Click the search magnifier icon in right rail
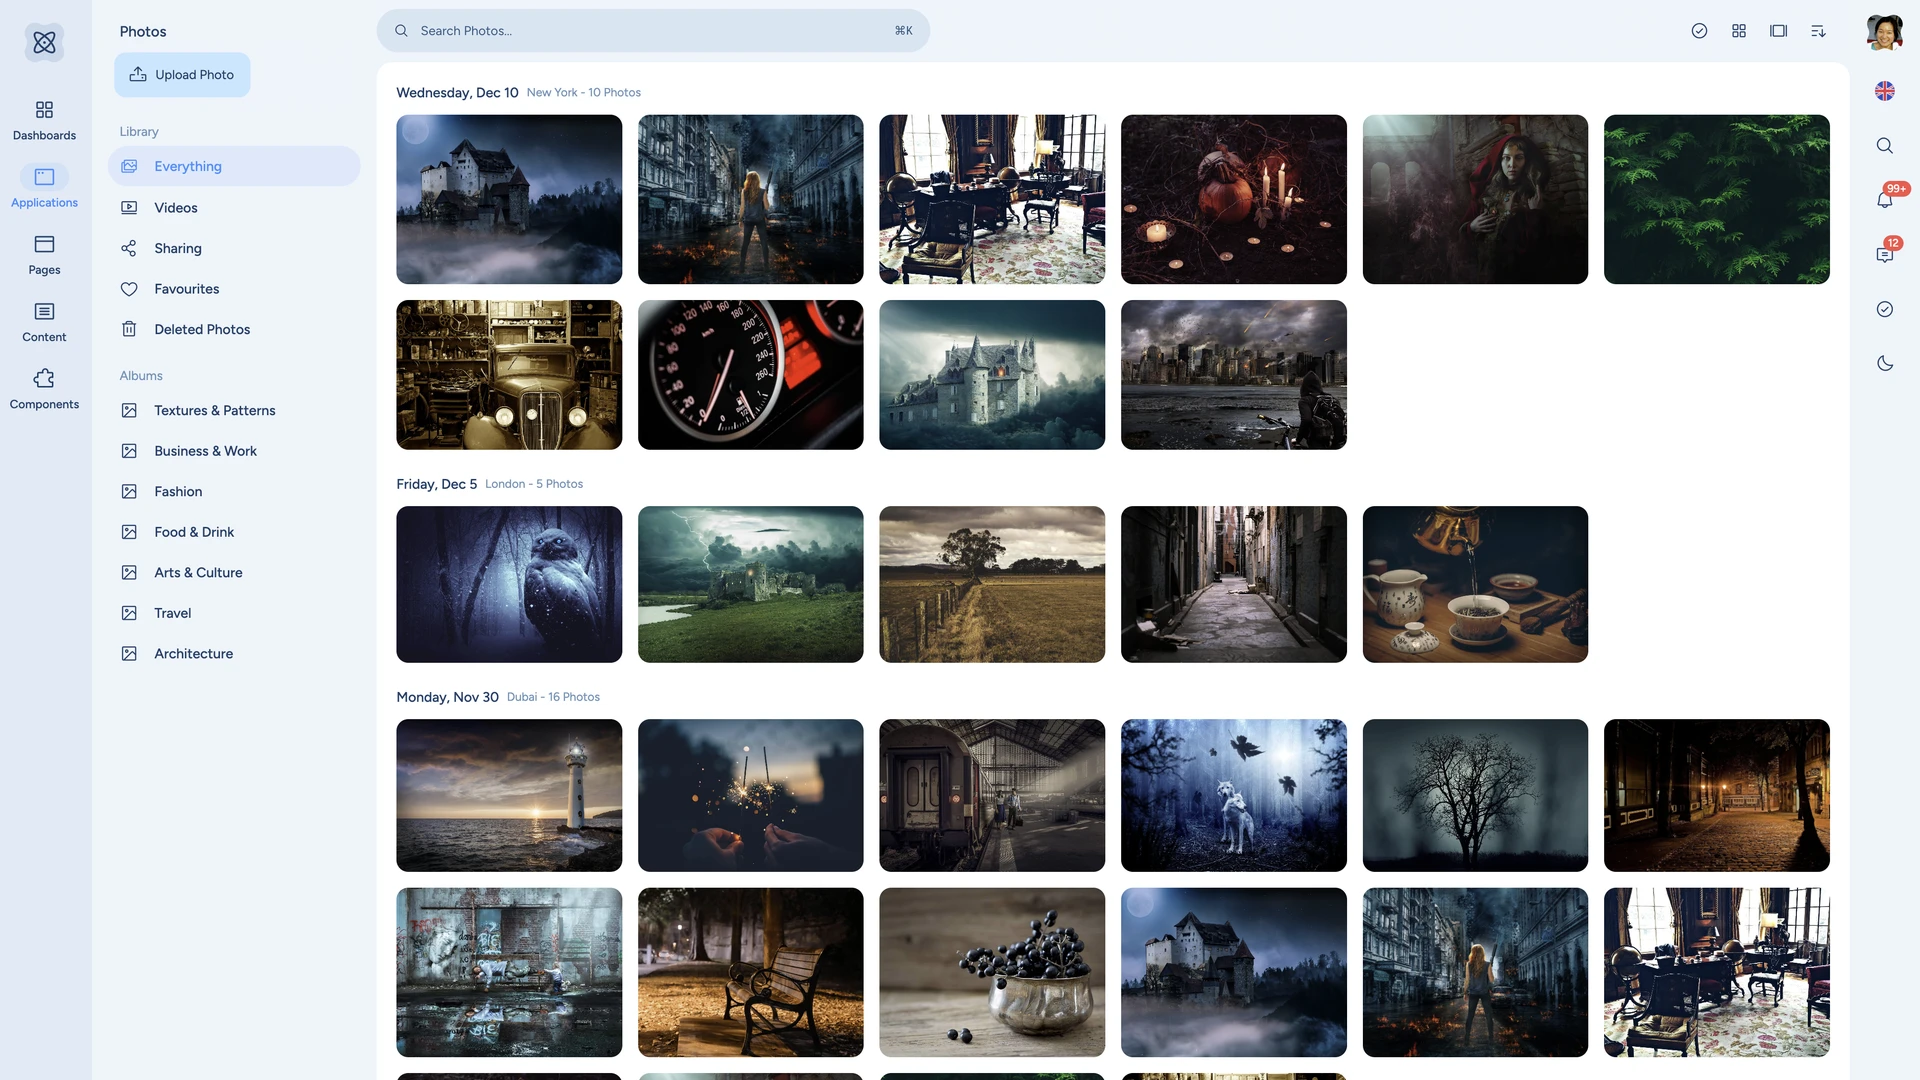The width and height of the screenshot is (1920, 1080). 1885,146
